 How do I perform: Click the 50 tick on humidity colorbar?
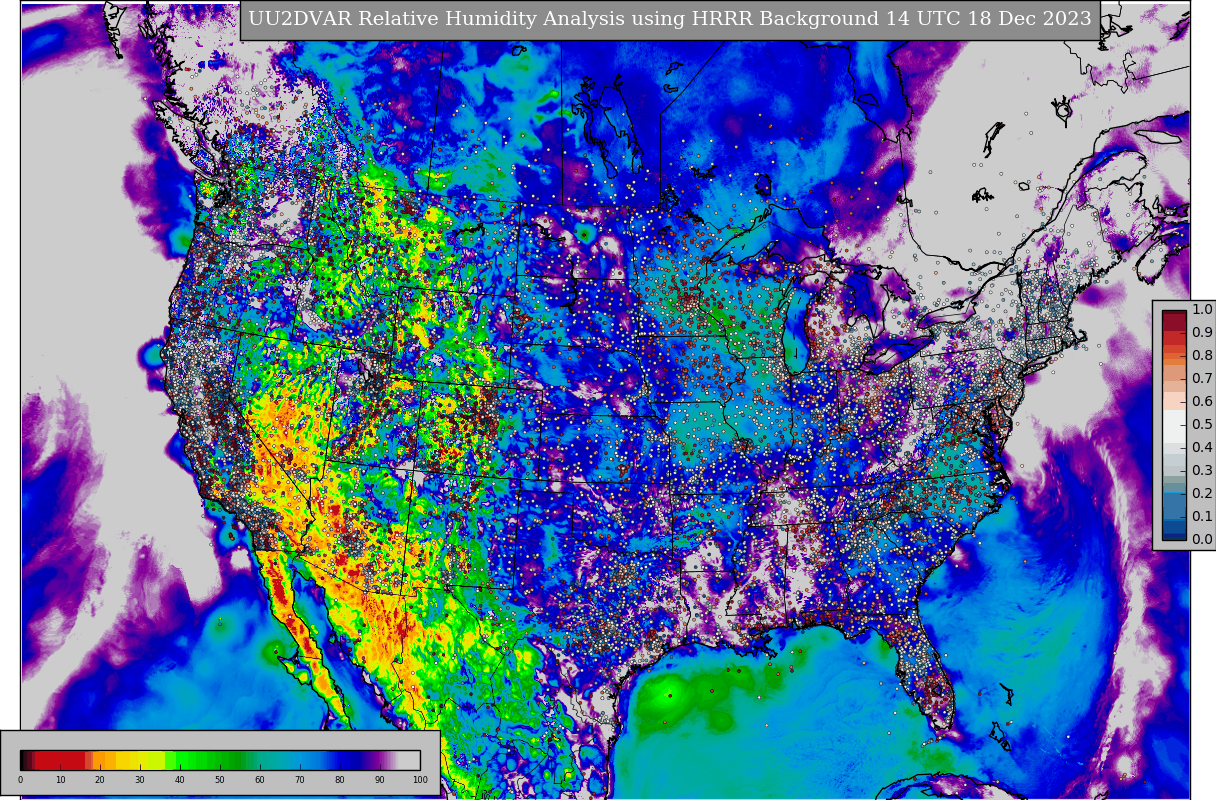point(220,780)
